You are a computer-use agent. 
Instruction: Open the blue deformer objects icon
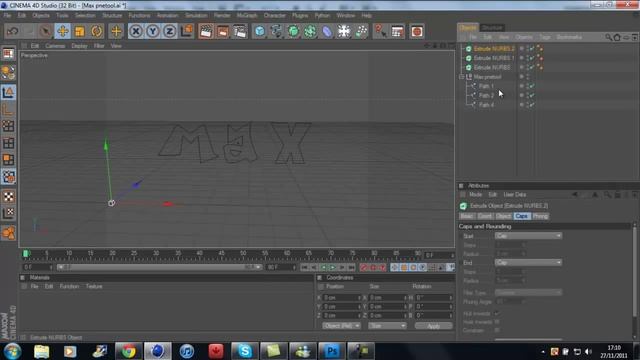(327, 31)
